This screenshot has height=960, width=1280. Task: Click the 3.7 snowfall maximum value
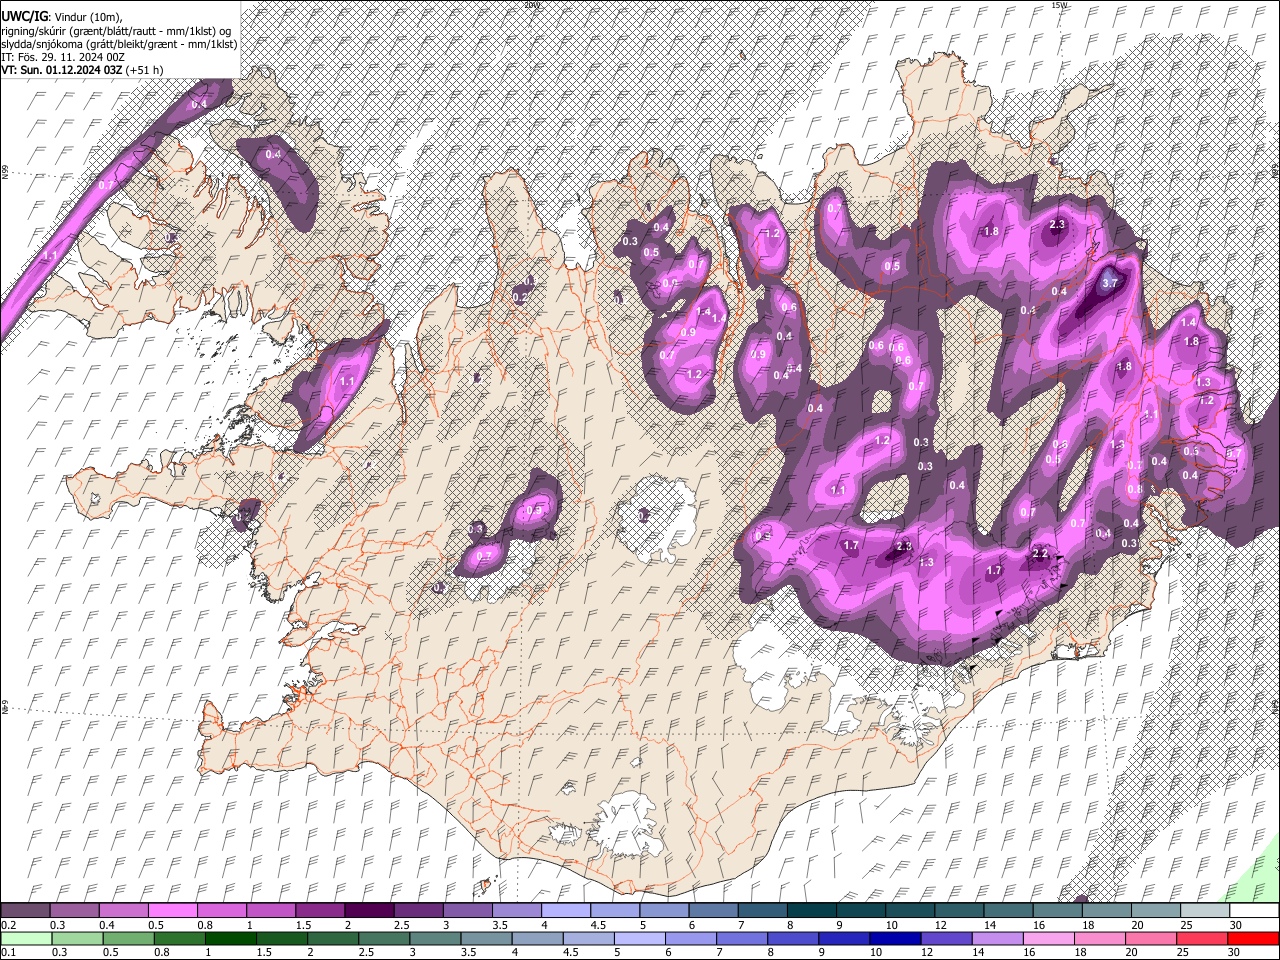coord(1109,283)
